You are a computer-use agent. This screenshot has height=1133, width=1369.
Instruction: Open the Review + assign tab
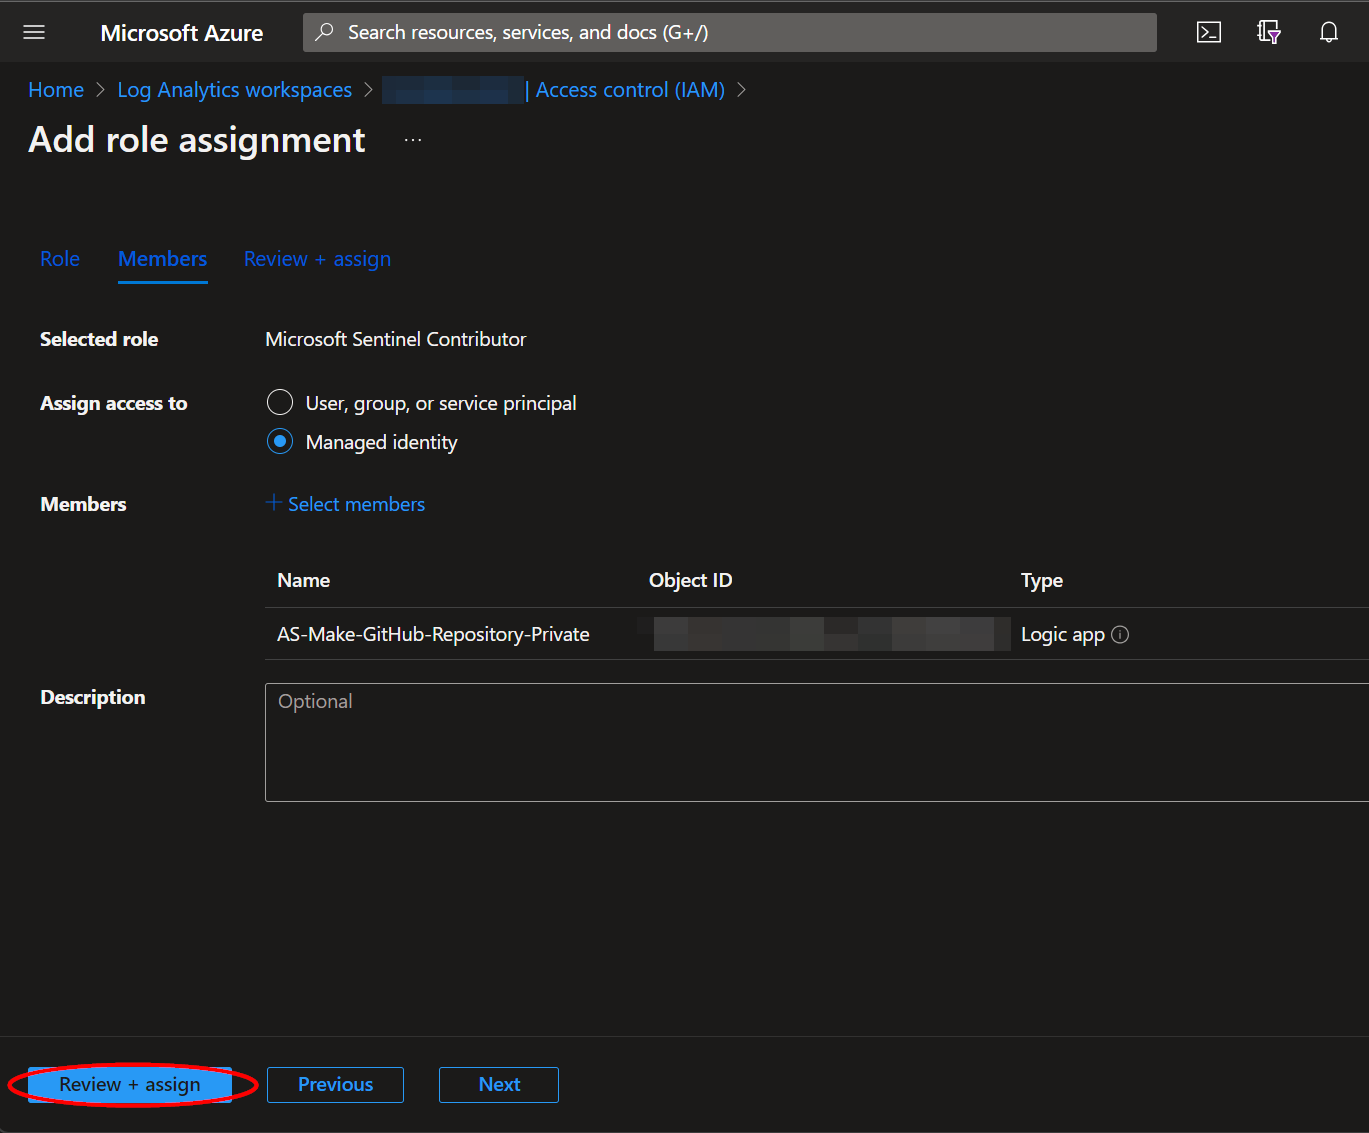[317, 259]
